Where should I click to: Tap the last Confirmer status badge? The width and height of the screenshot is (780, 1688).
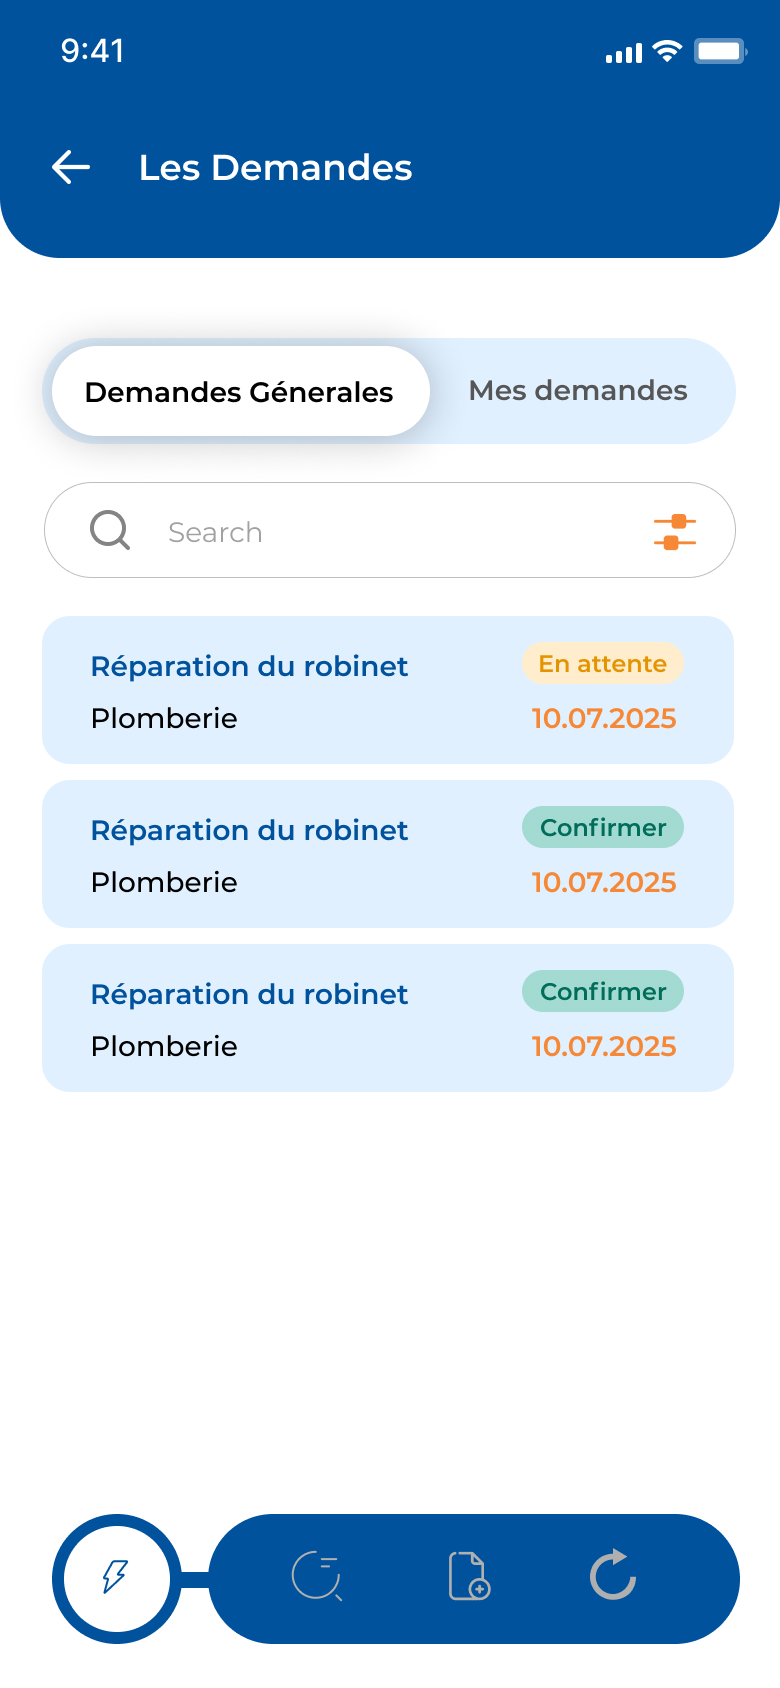pos(602,992)
